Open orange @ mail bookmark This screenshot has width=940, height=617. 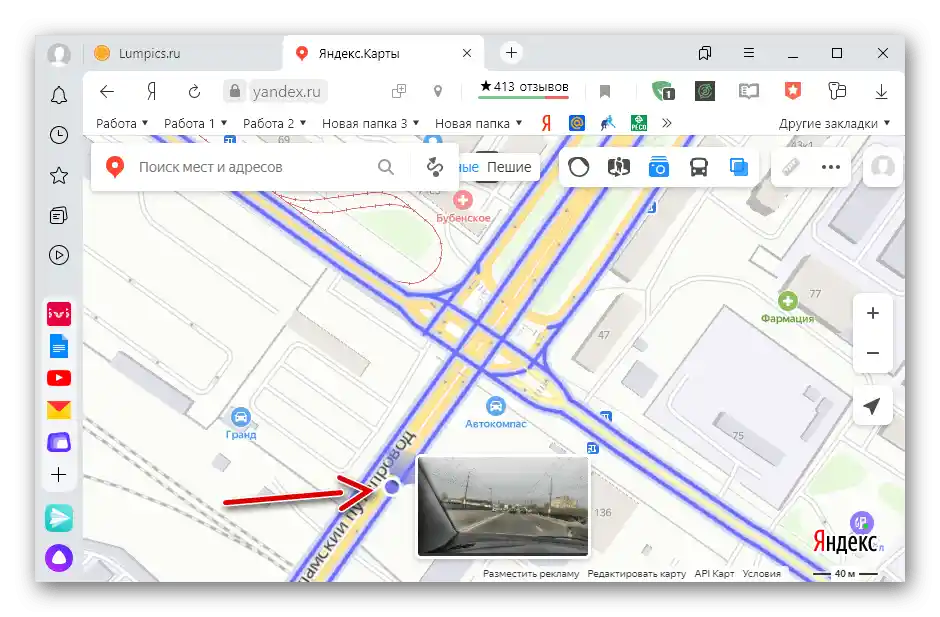(576, 124)
